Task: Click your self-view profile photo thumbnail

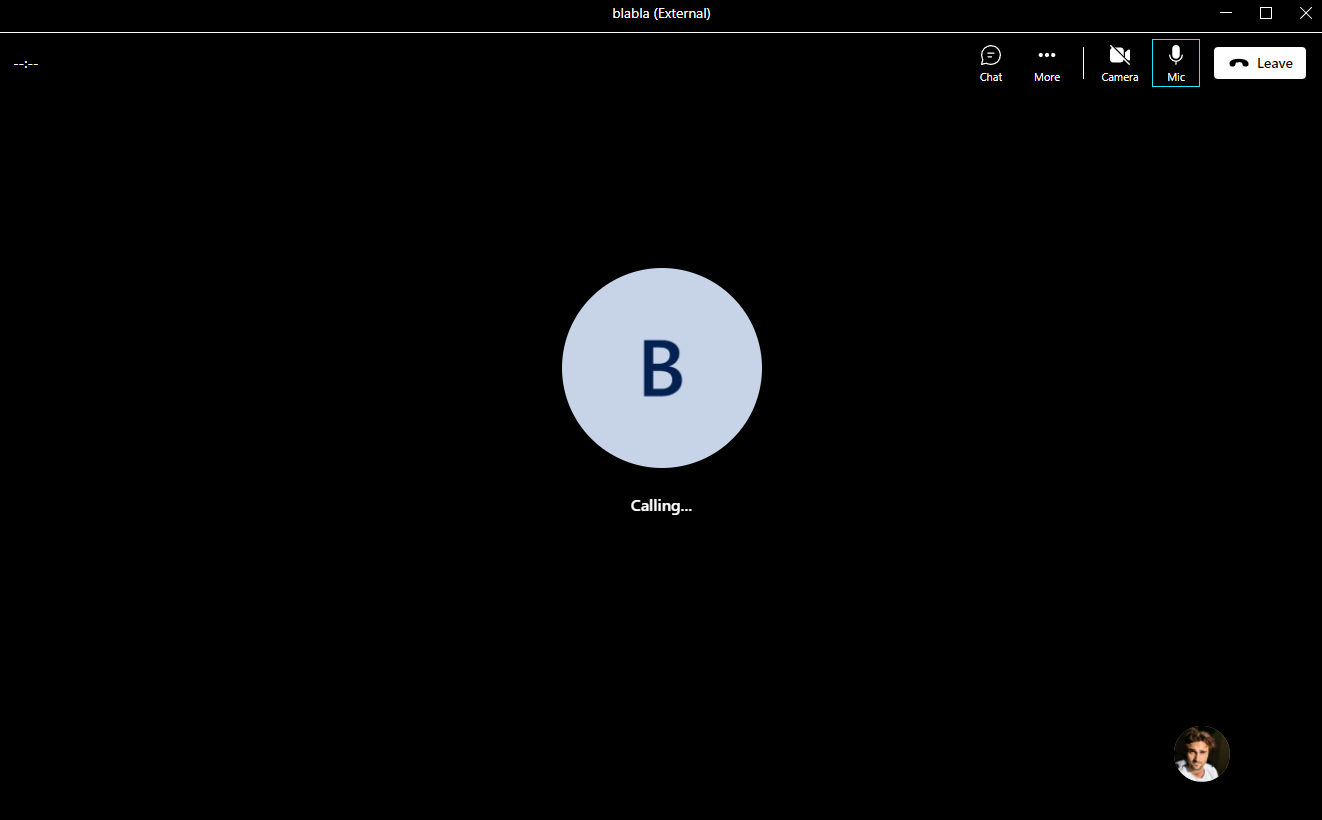Action: [x=1201, y=754]
